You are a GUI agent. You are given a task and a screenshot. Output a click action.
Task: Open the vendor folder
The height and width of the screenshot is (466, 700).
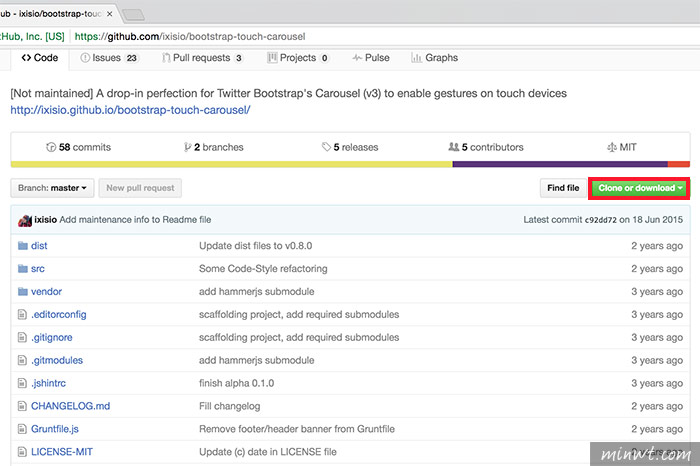(46, 291)
